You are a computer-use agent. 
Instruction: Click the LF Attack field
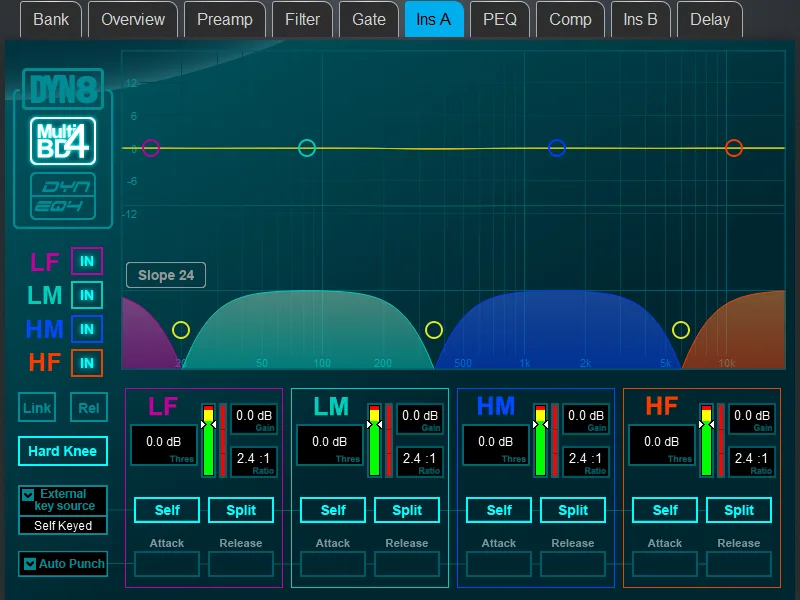tap(167, 564)
